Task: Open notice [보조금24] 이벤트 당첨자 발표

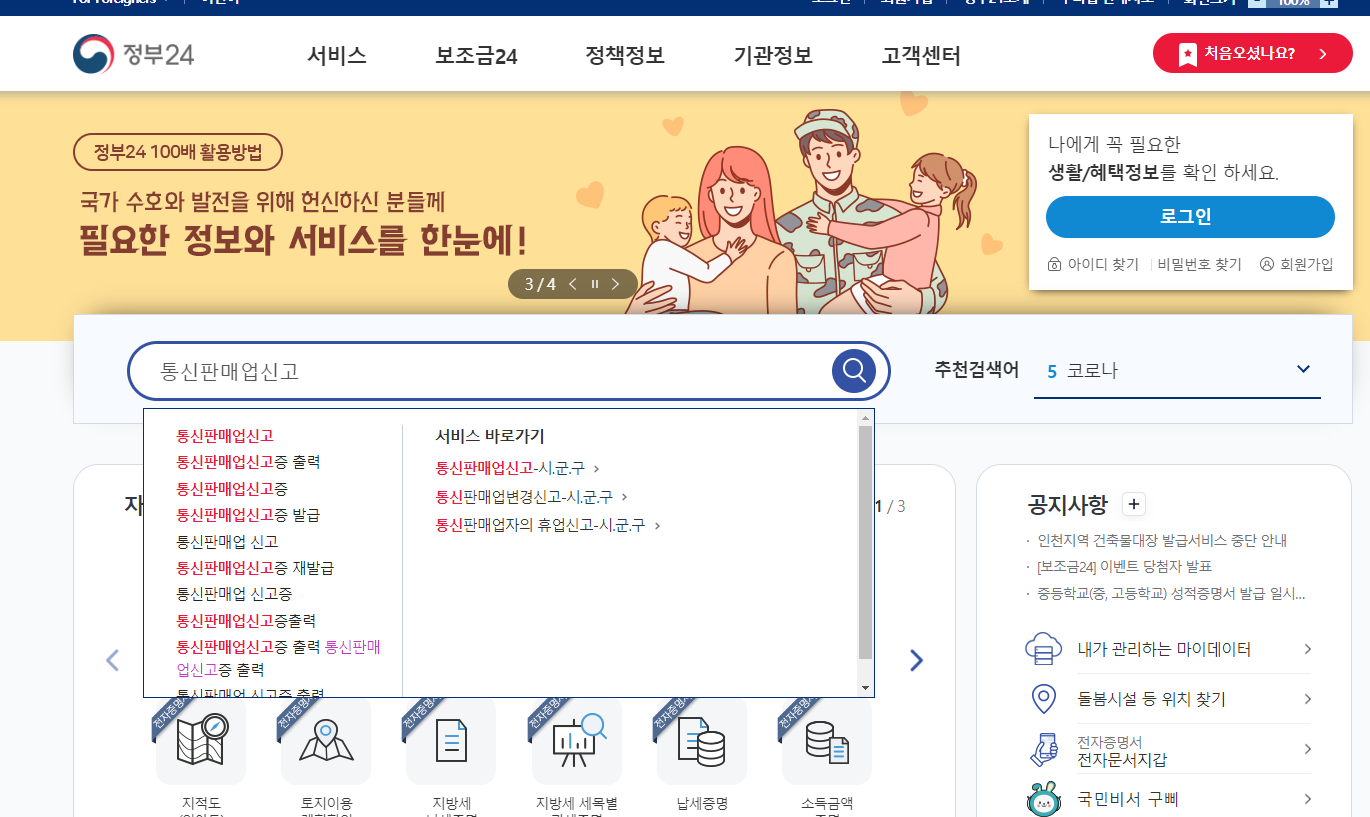Action: pyautogui.click(x=1125, y=567)
